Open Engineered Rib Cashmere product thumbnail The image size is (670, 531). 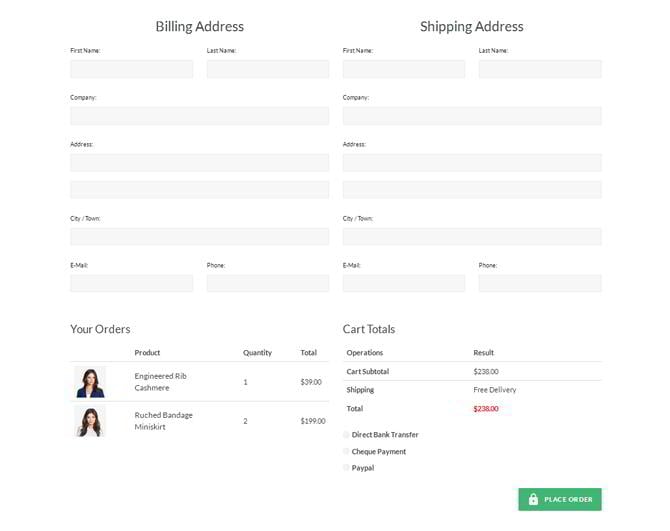[x=90, y=382]
